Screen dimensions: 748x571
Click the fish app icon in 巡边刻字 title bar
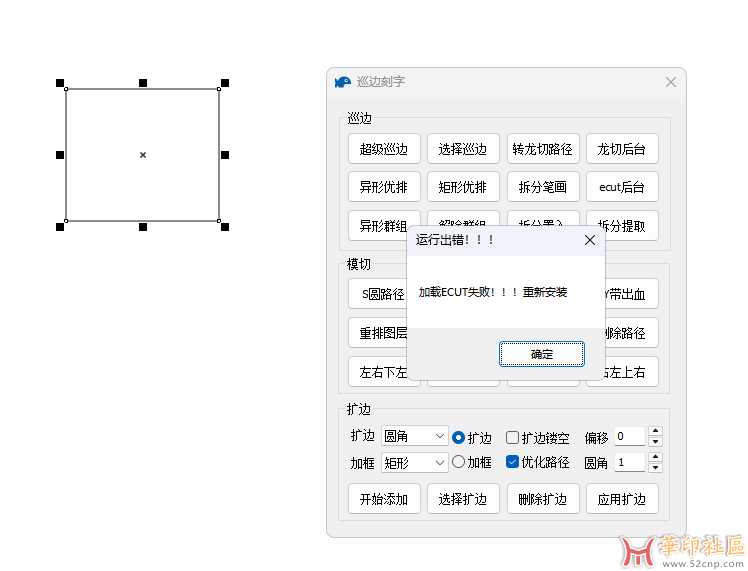[x=343, y=82]
